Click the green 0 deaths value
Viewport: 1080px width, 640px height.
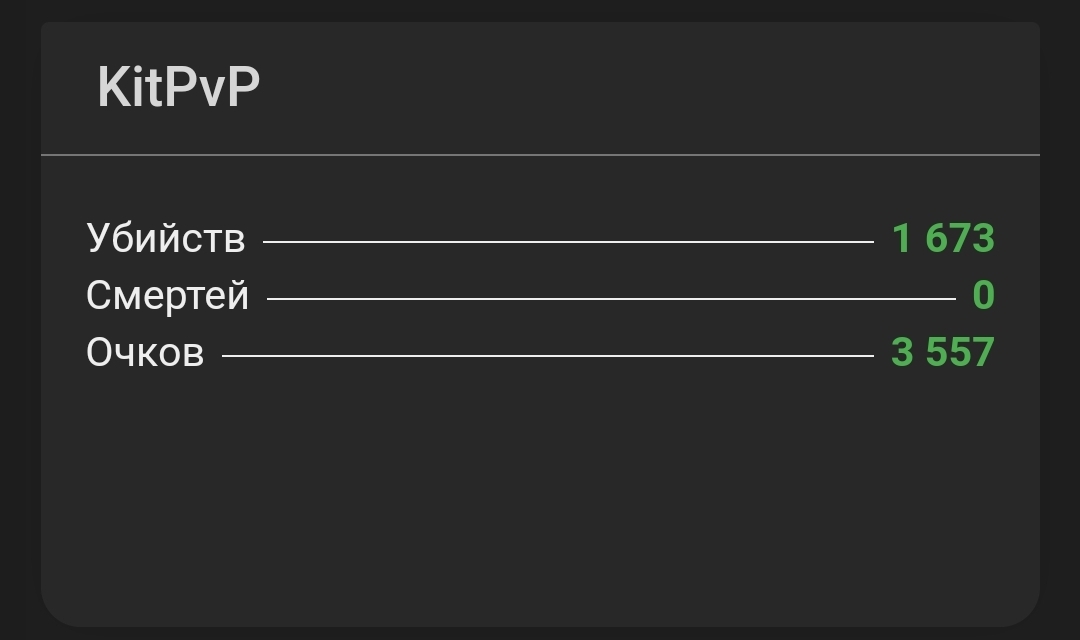(x=983, y=296)
